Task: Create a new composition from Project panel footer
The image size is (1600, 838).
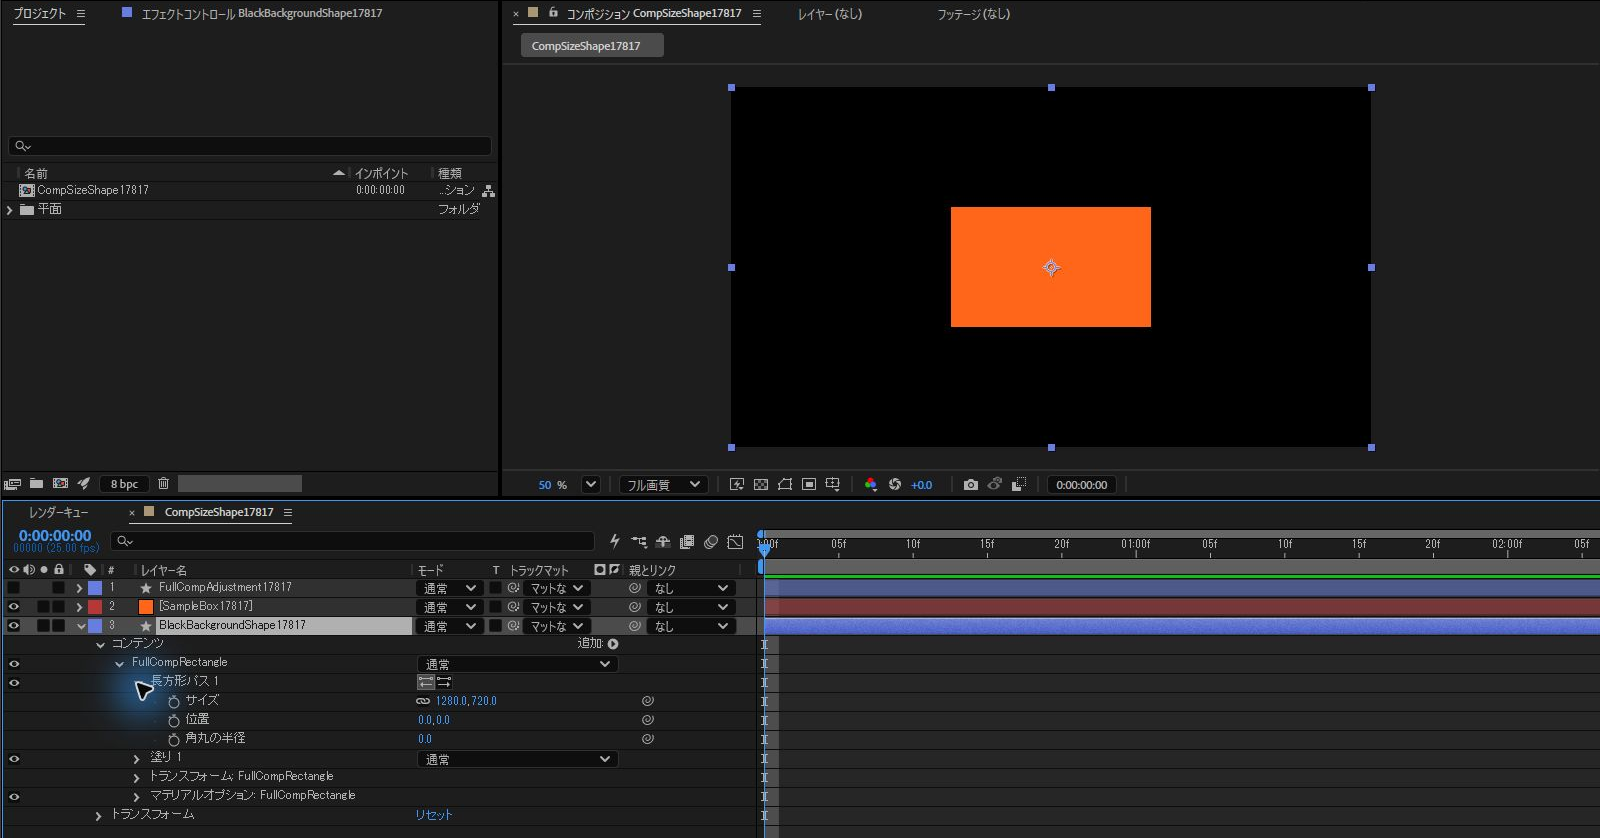Action: tap(60, 484)
